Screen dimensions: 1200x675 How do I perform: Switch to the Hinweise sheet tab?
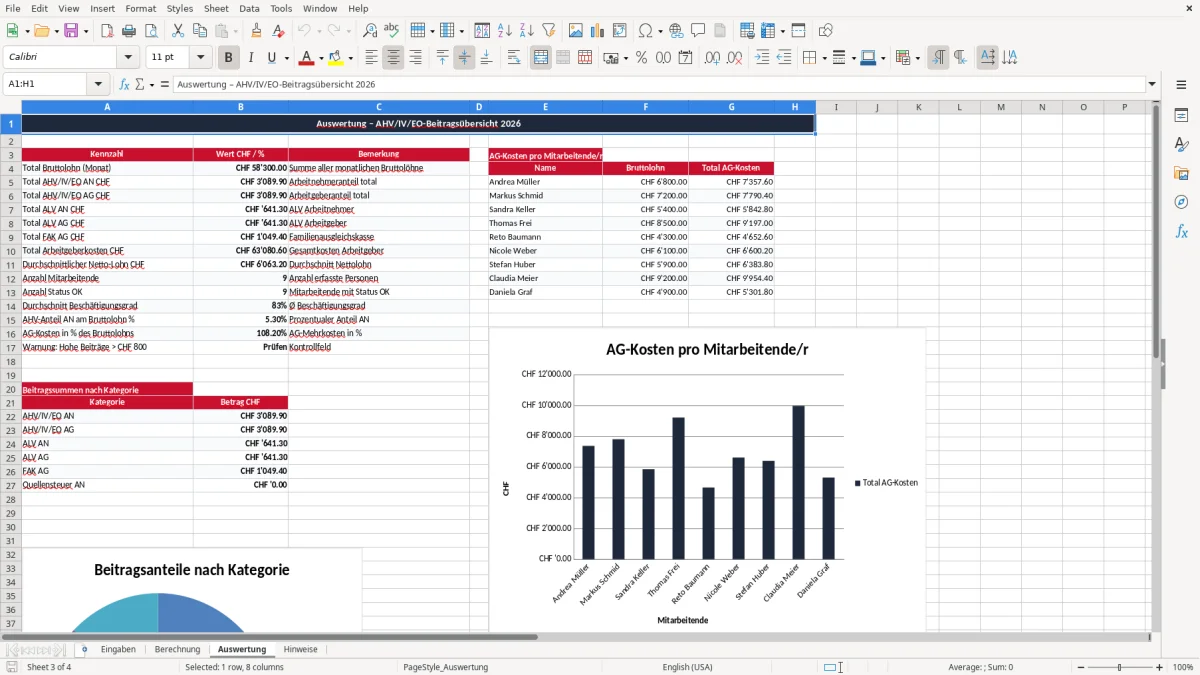pyautogui.click(x=300, y=649)
